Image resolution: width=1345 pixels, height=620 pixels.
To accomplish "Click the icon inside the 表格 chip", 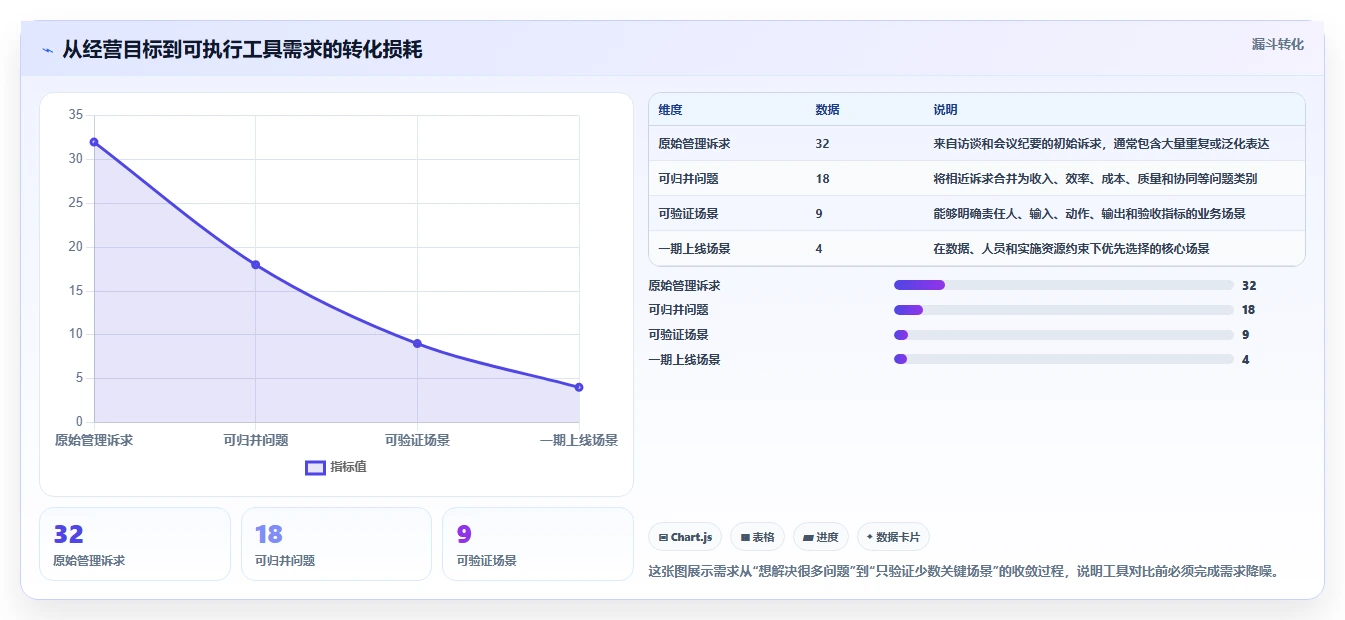I will pyautogui.click(x=745, y=537).
